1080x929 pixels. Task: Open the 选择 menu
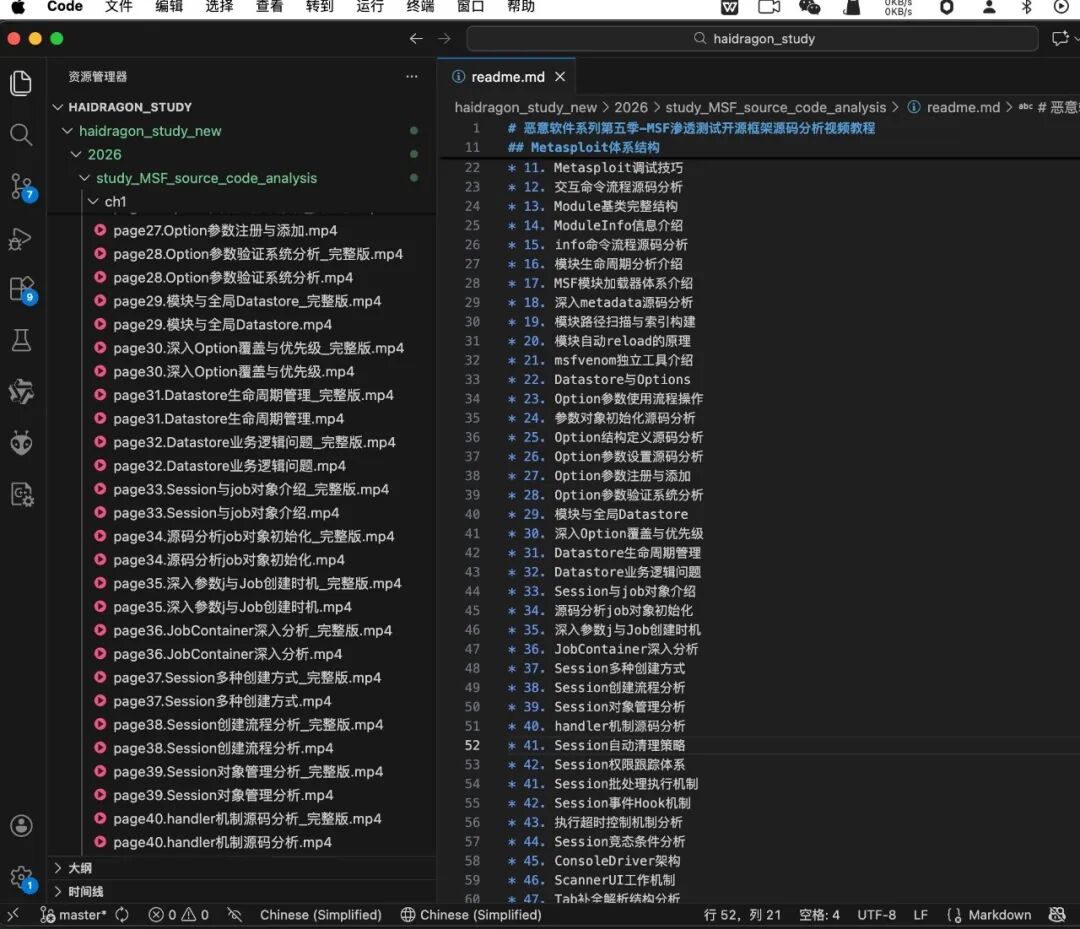click(x=219, y=6)
